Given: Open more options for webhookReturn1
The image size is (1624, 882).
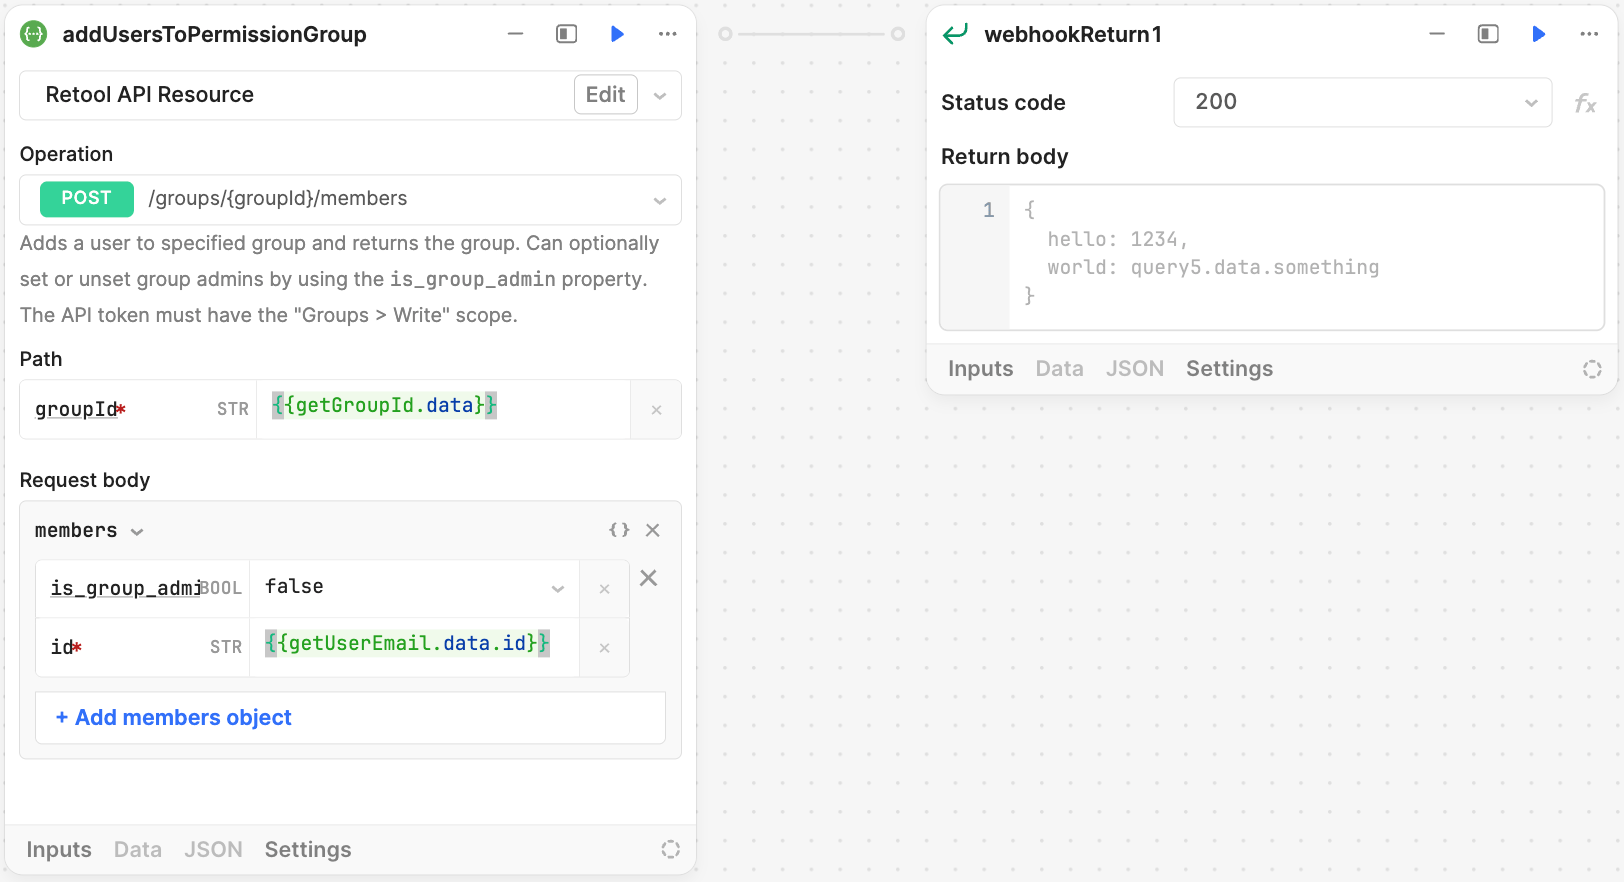Looking at the screenshot, I should pos(1589,34).
